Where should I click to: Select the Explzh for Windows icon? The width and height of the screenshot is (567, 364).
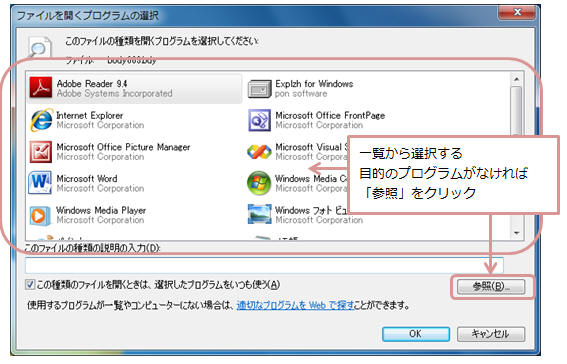pos(259,89)
